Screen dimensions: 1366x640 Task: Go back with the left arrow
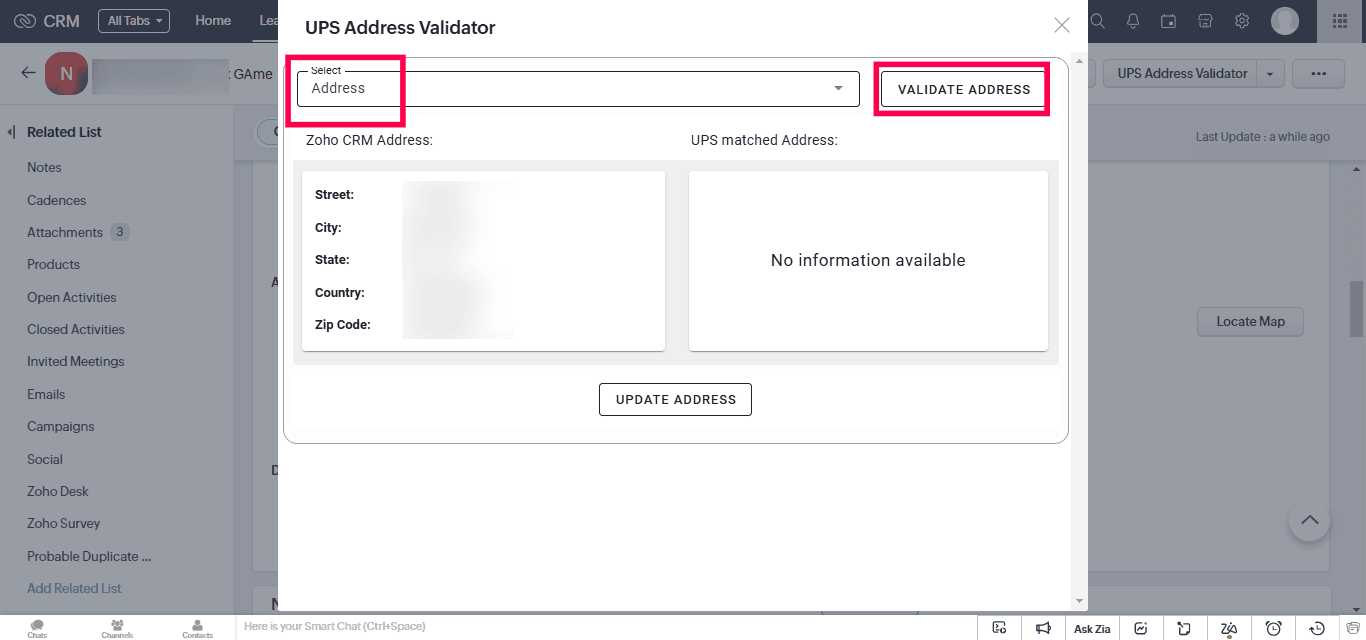pyautogui.click(x=28, y=73)
